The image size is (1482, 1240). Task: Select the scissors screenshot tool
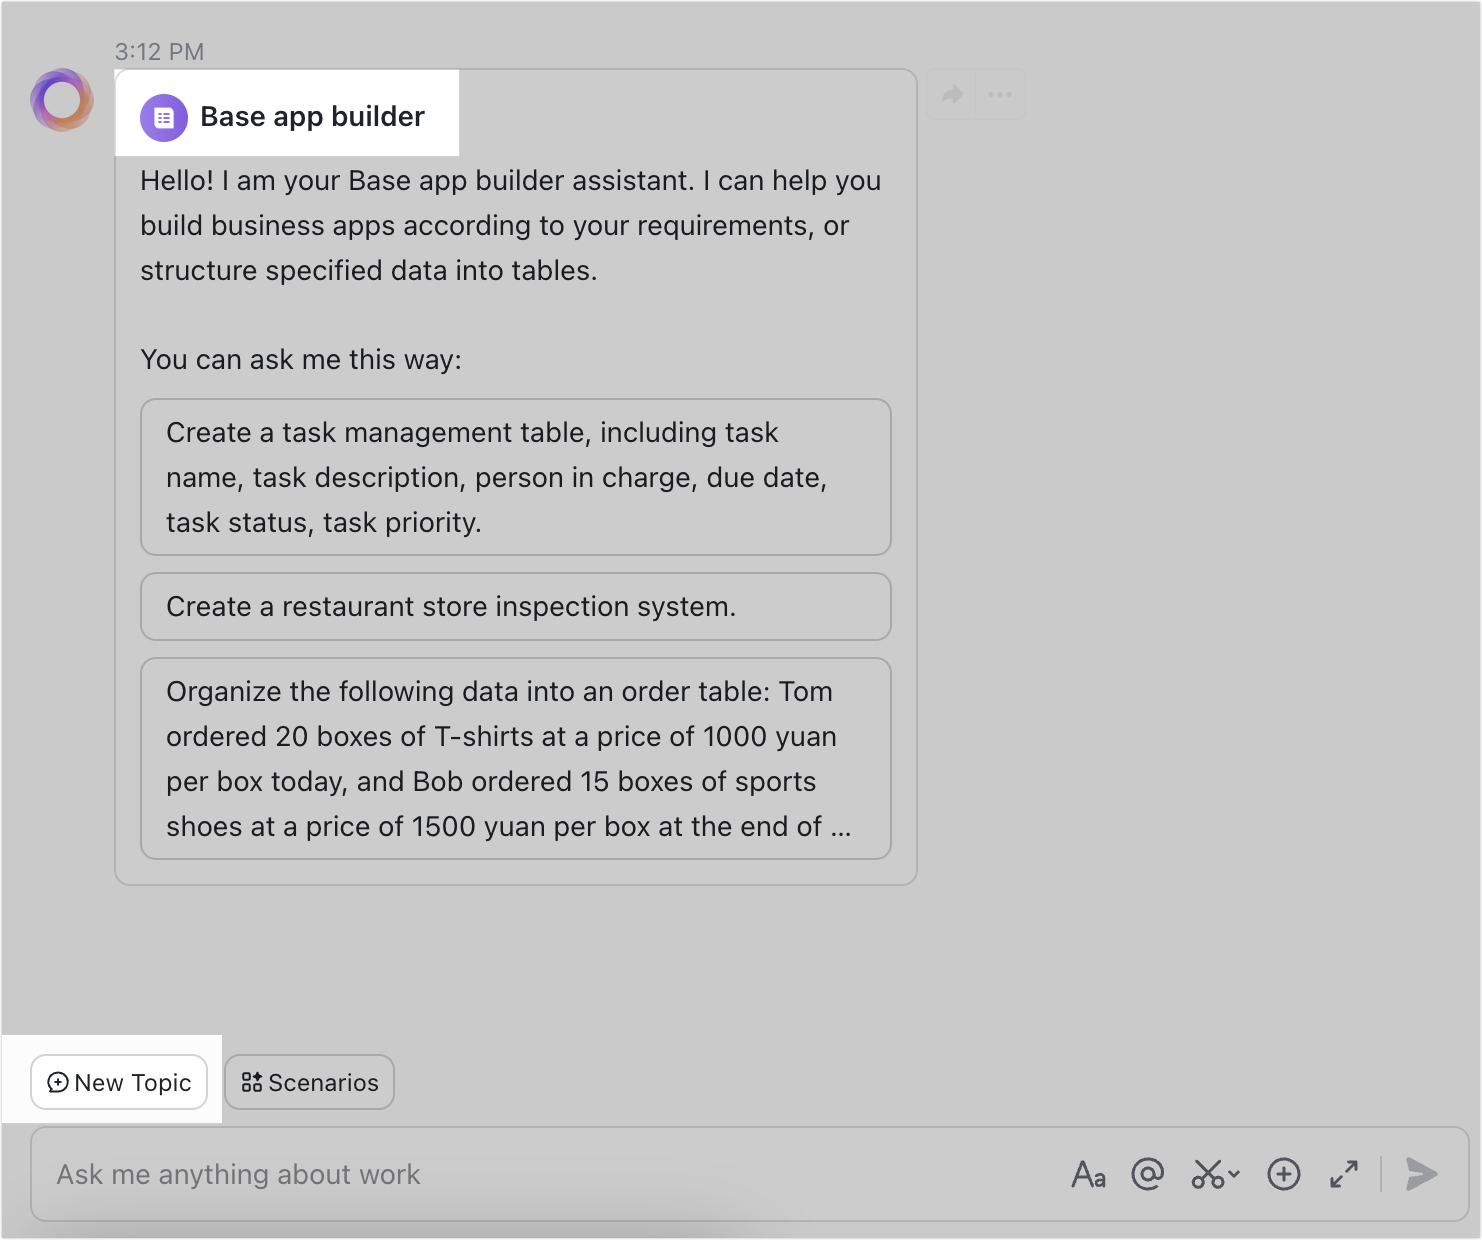click(1207, 1174)
